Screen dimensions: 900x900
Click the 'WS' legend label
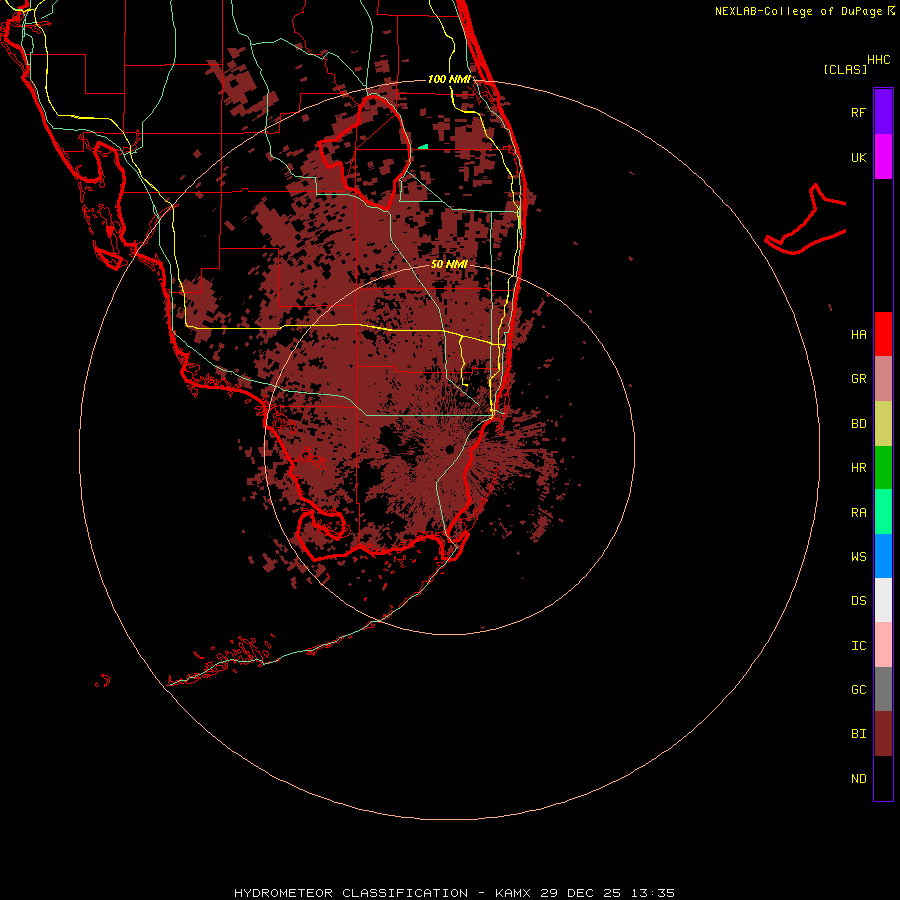[859, 557]
